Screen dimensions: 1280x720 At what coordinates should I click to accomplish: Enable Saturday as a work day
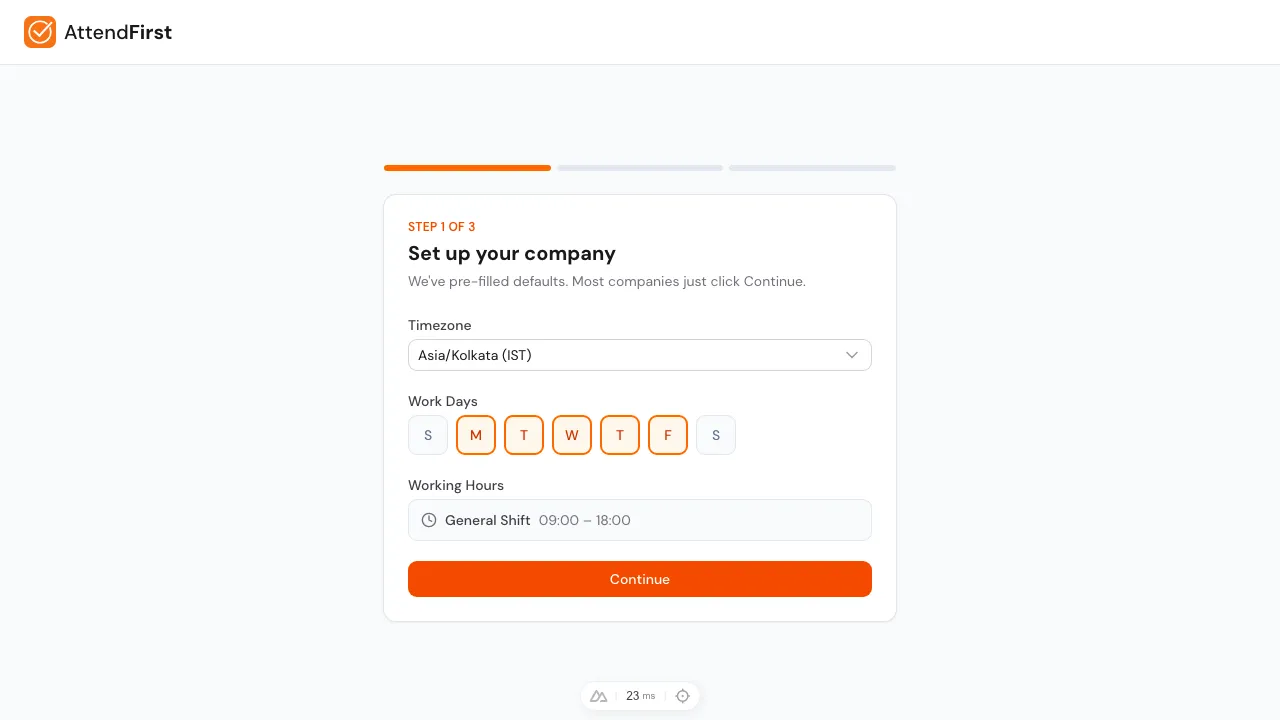coord(716,435)
